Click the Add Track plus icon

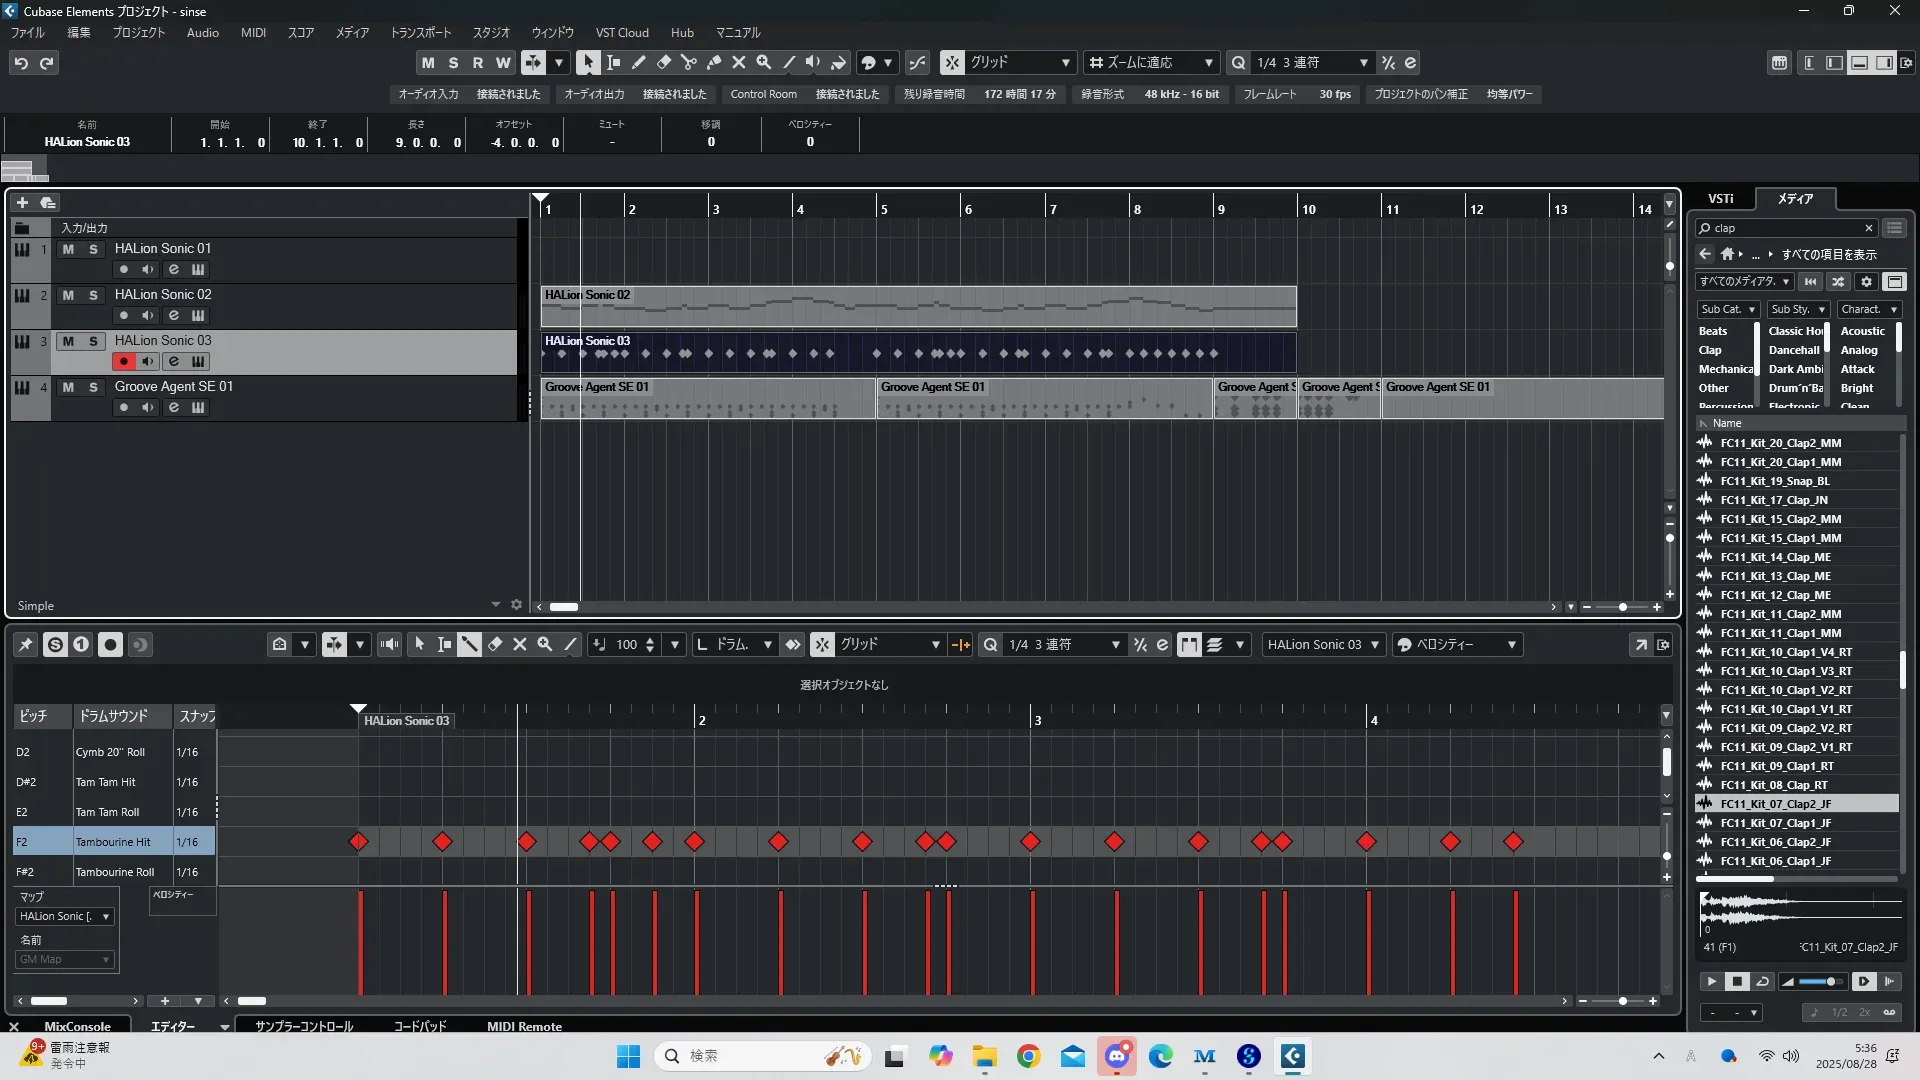click(x=22, y=202)
